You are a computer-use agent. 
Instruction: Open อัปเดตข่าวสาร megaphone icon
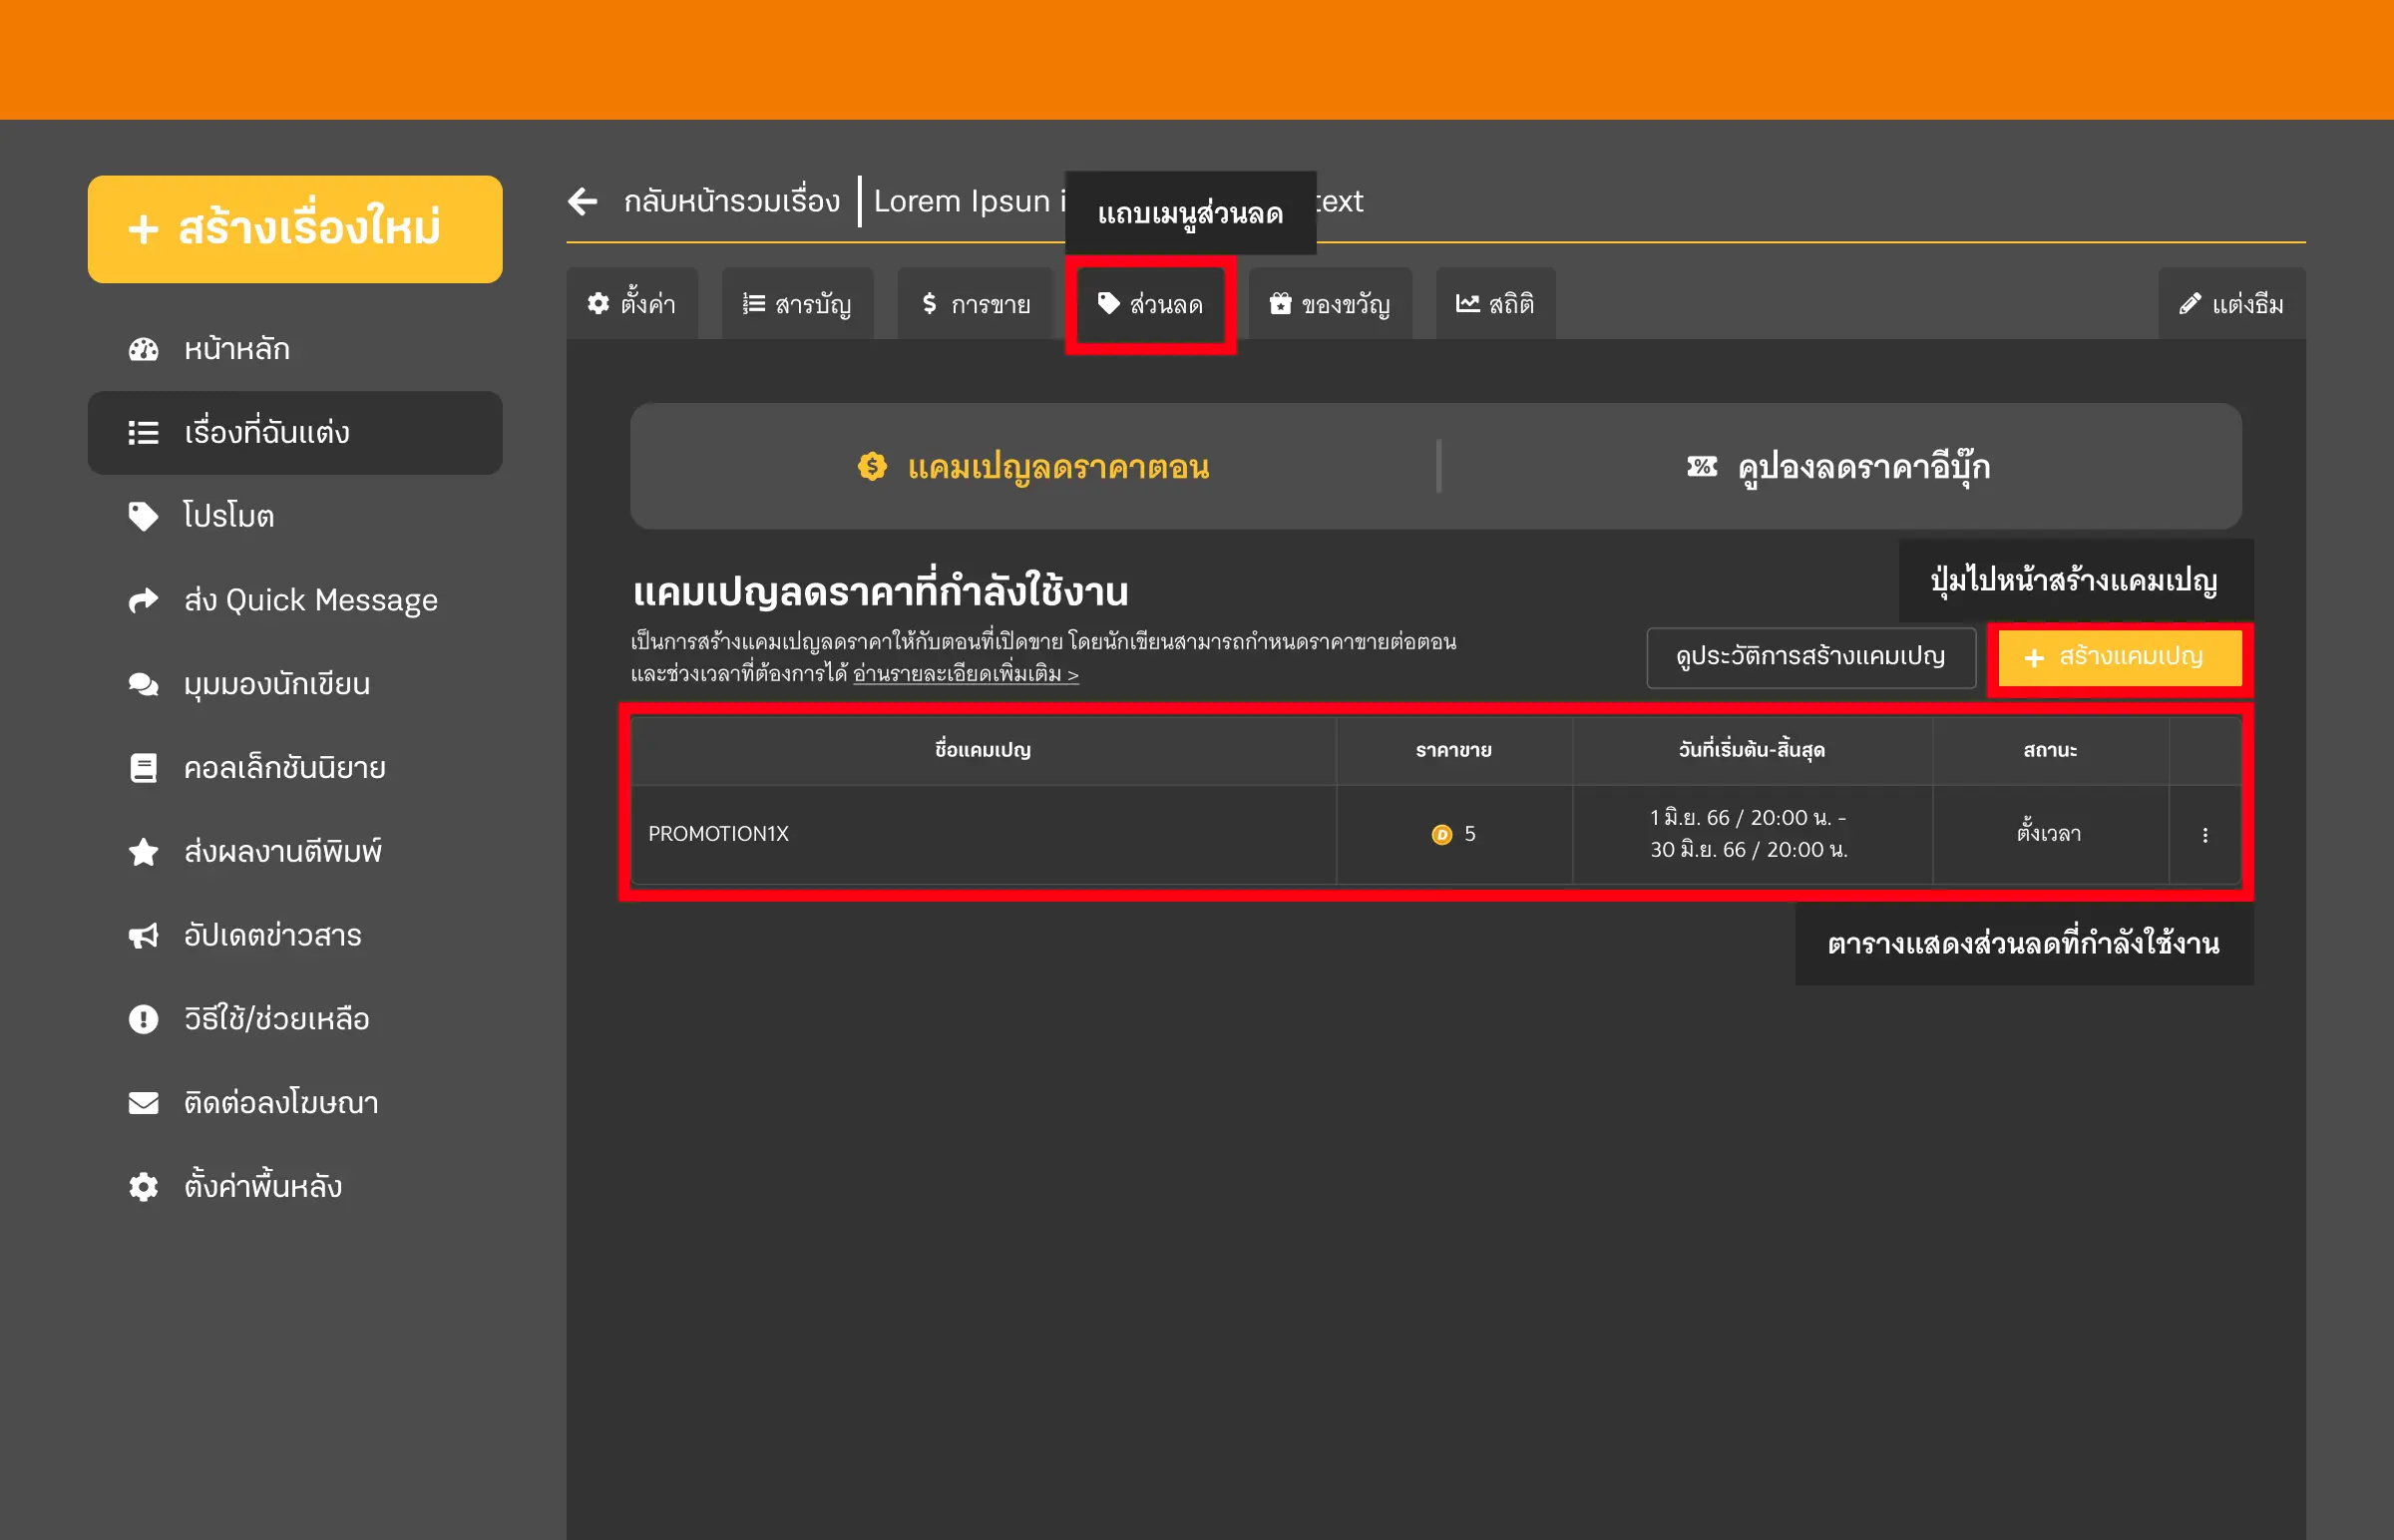[x=144, y=936]
